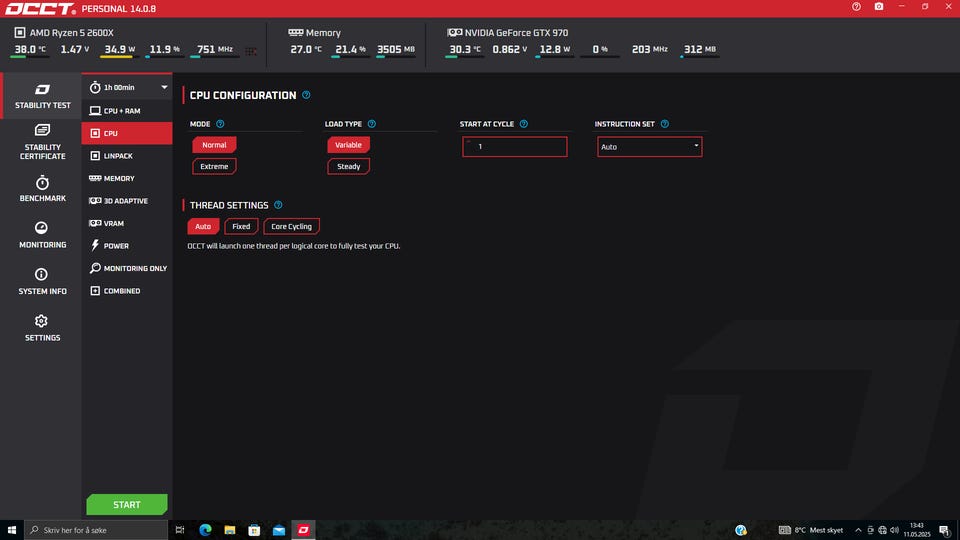This screenshot has height=540, width=960.
Task: Set load type to Variable
Action: pyautogui.click(x=348, y=145)
